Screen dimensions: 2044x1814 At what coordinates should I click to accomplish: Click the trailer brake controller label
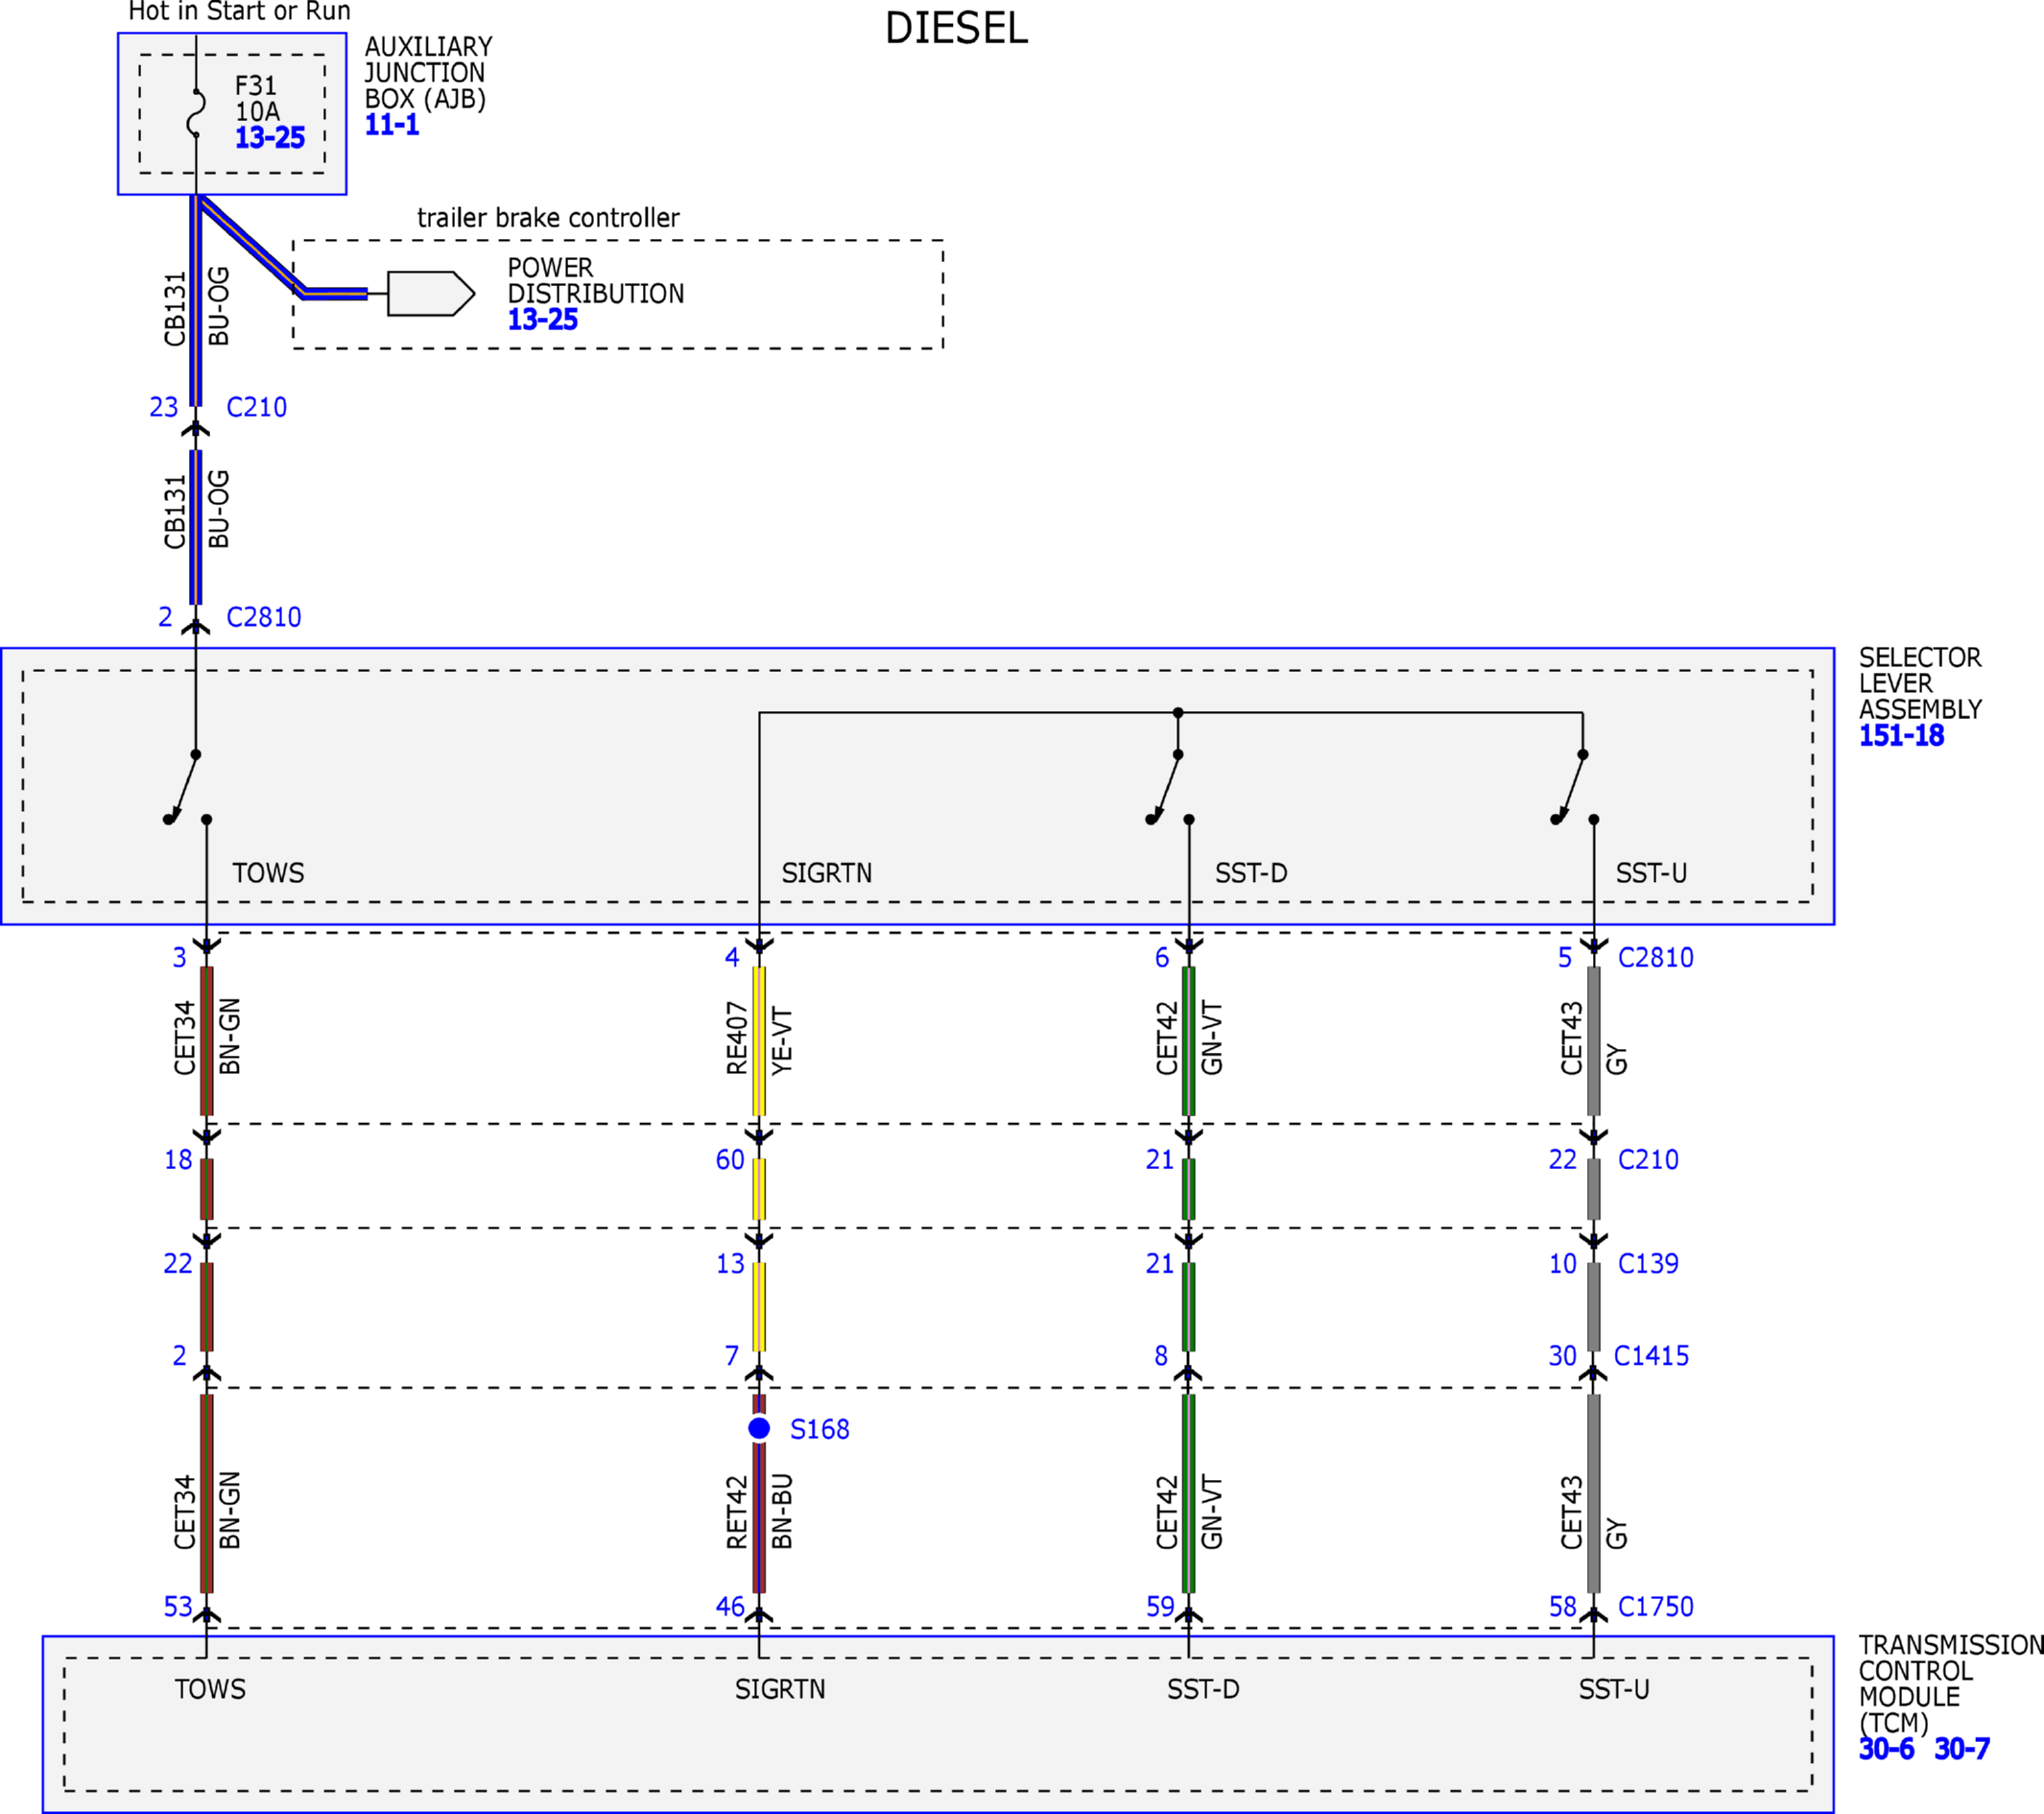click(x=548, y=218)
